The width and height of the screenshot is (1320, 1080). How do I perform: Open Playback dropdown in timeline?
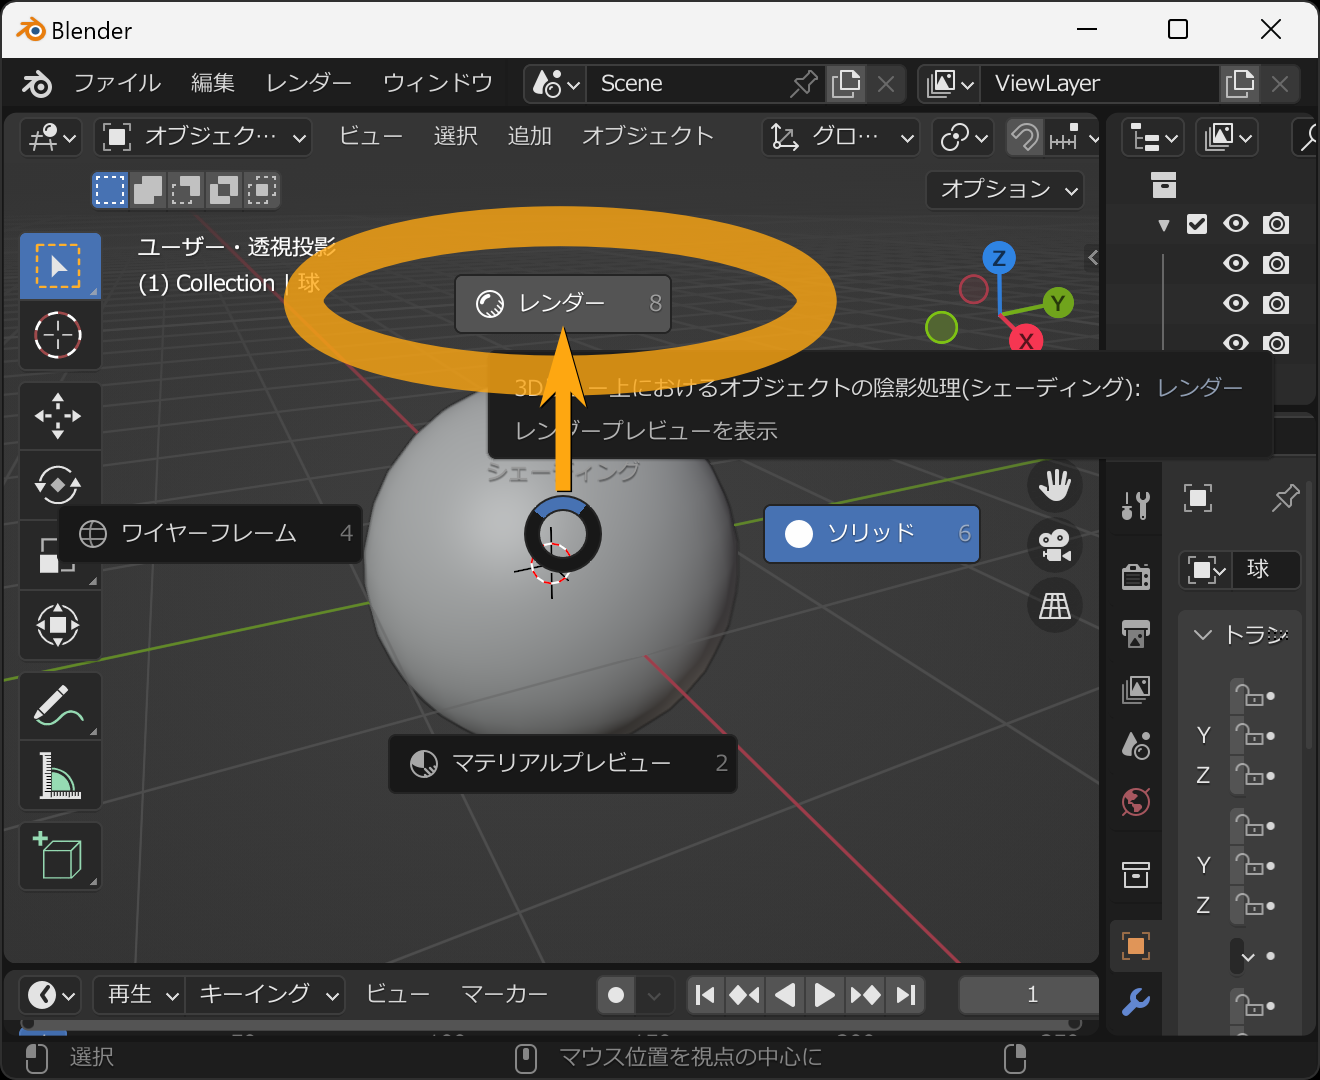139,995
